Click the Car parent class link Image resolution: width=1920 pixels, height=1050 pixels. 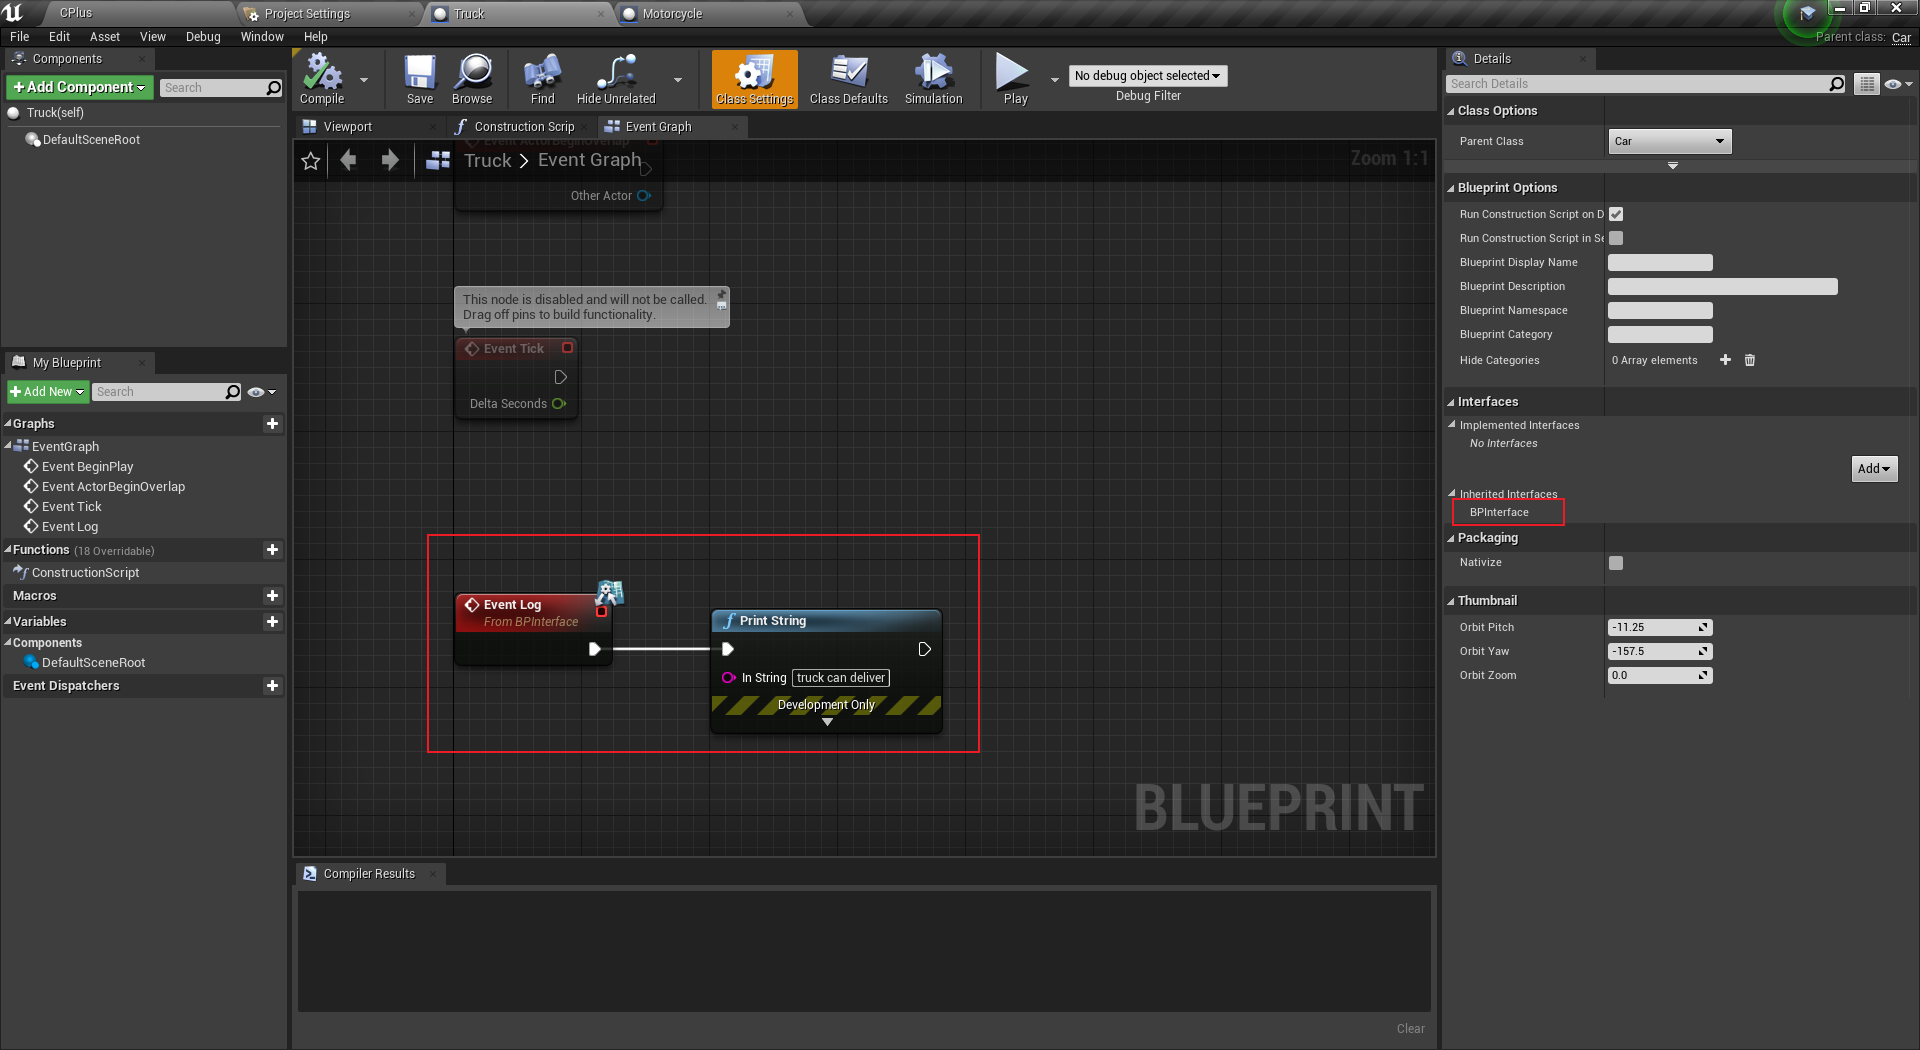pos(1901,37)
